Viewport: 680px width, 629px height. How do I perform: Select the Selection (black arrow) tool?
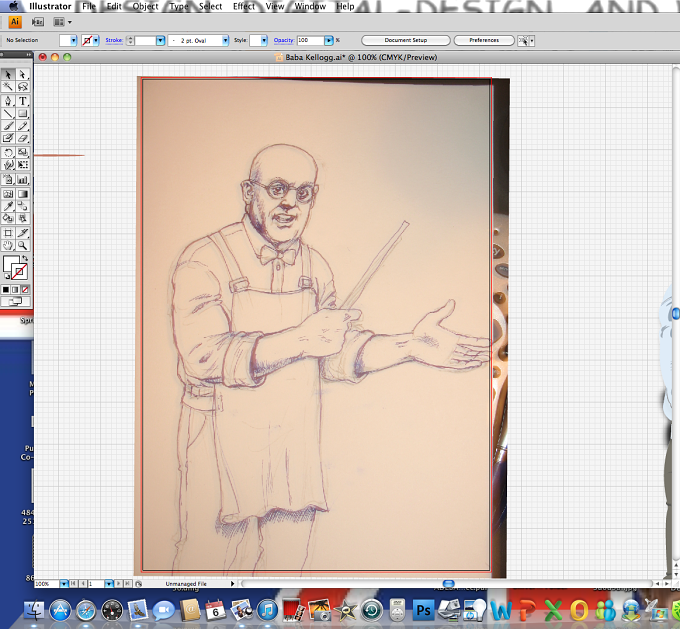tap(8, 75)
